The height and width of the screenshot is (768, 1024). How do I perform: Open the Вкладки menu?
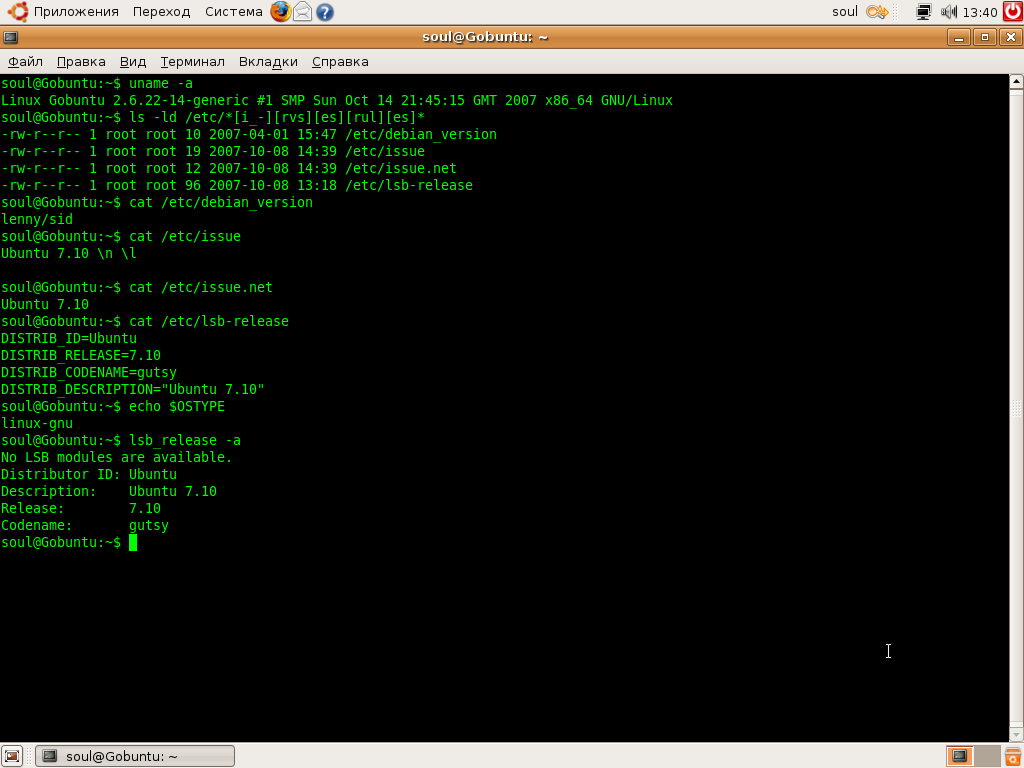pyautogui.click(x=268, y=61)
